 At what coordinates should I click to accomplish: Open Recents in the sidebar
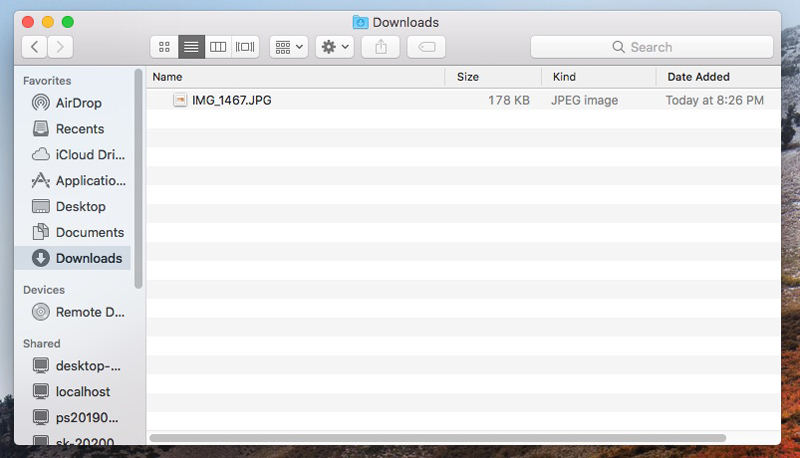72,129
